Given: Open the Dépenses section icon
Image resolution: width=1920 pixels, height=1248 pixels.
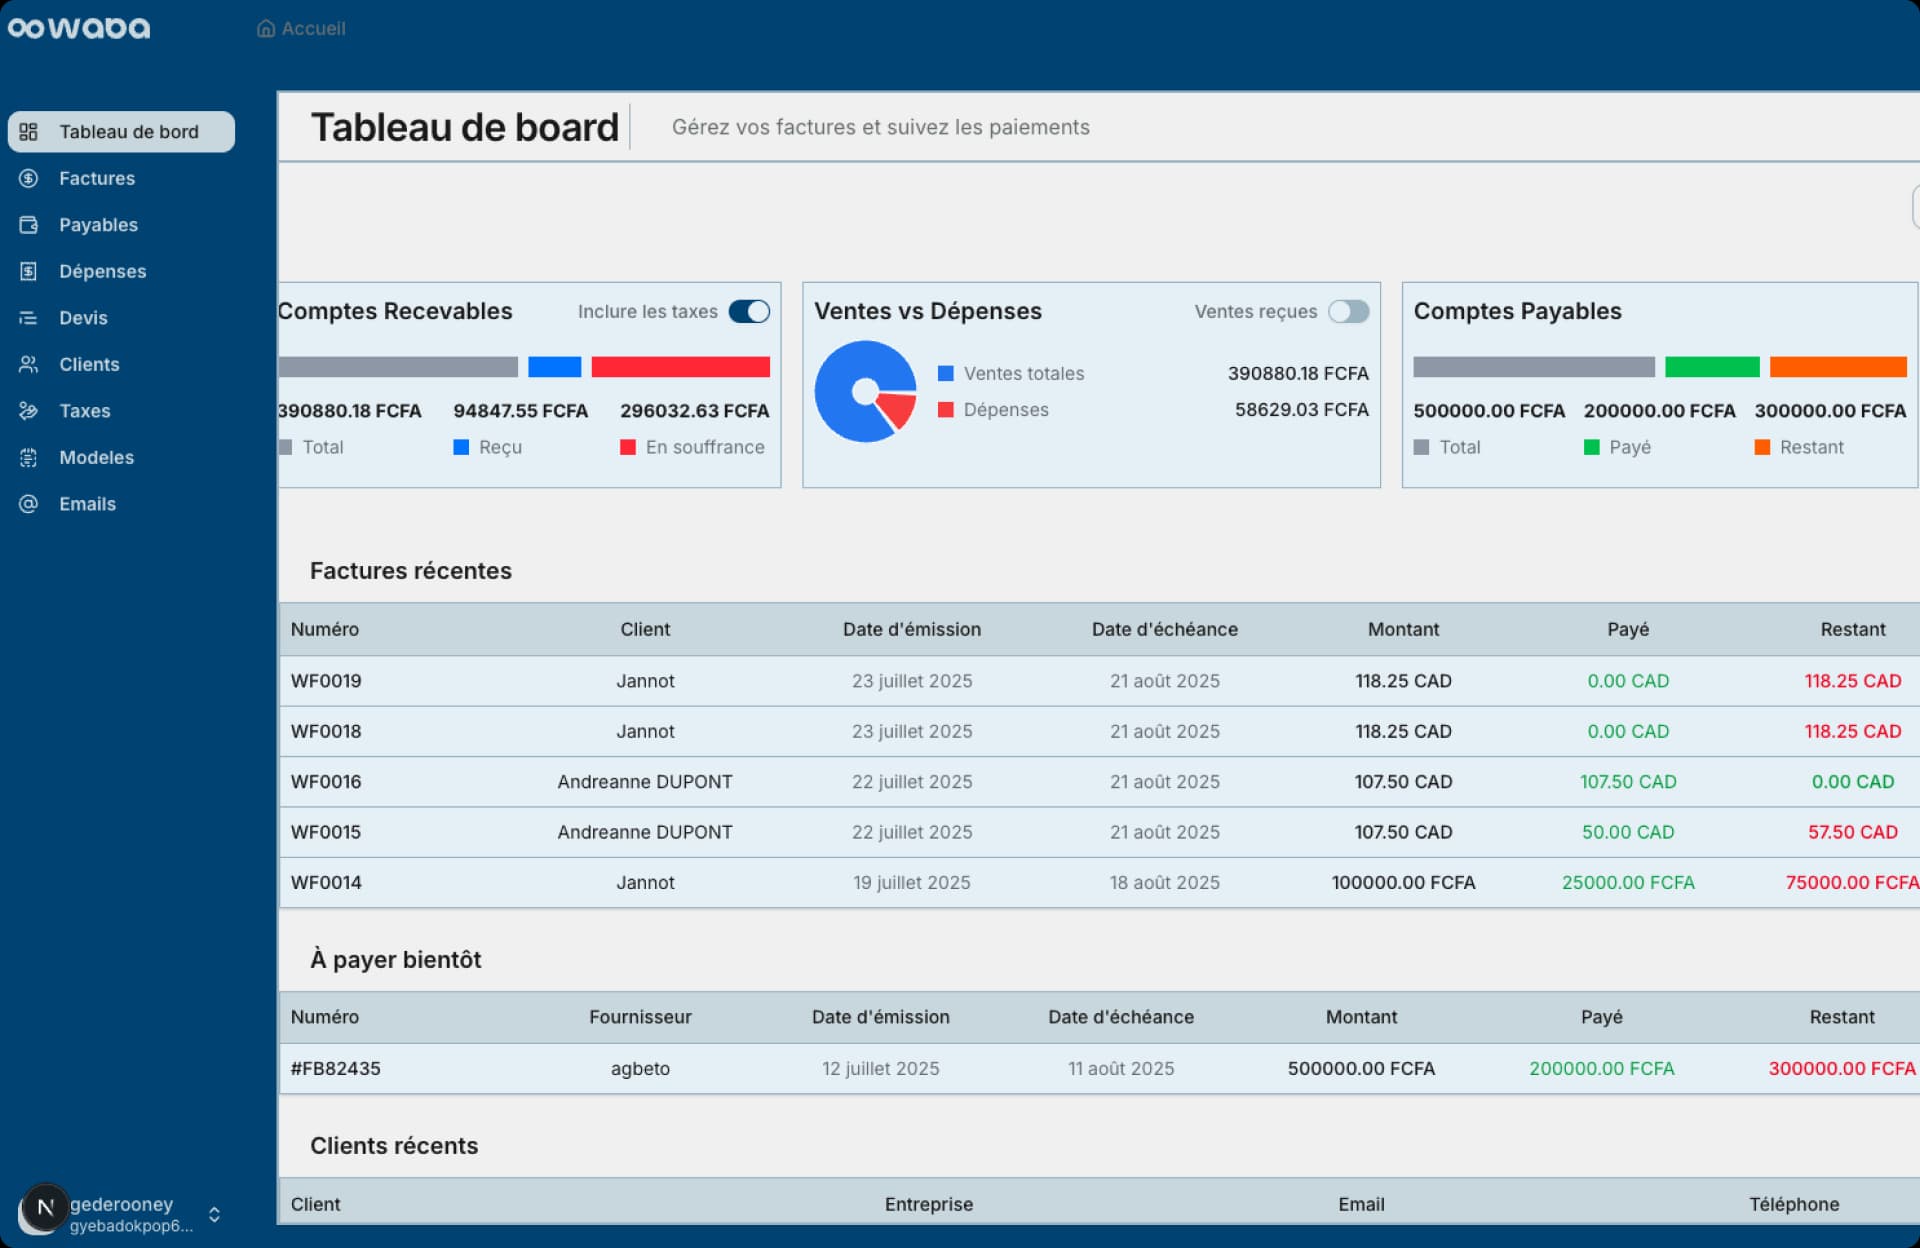Looking at the screenshot, I should [28, 271].
